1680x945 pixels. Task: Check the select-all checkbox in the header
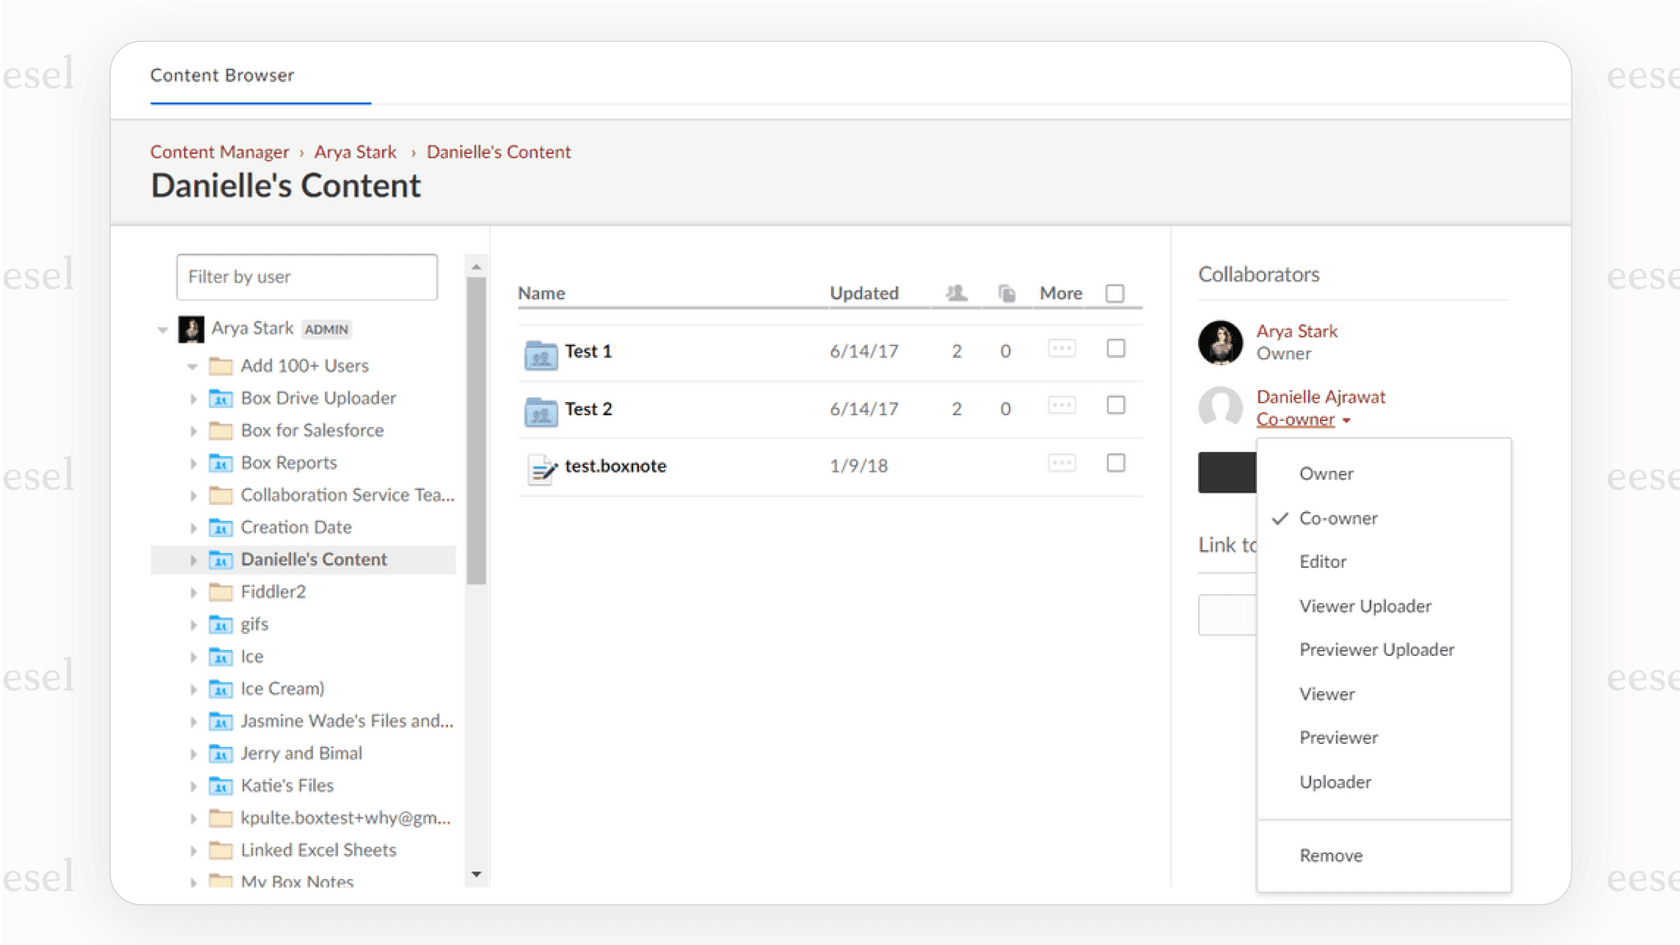click(1115, 292)
